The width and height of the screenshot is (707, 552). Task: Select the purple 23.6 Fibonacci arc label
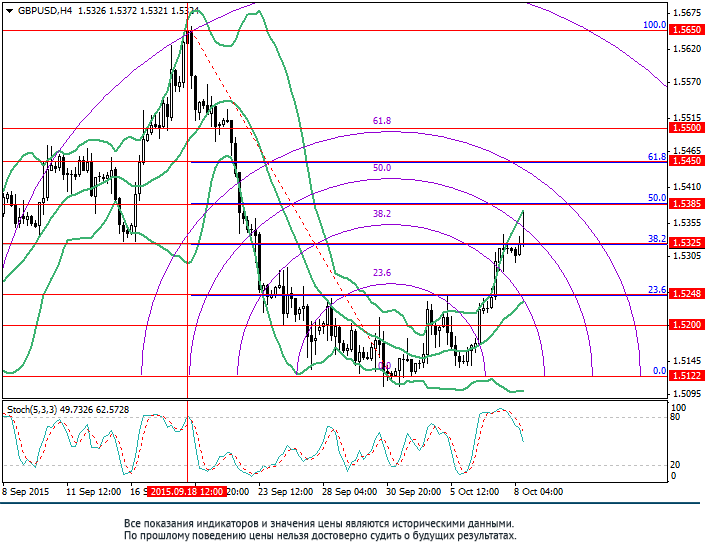382,273
